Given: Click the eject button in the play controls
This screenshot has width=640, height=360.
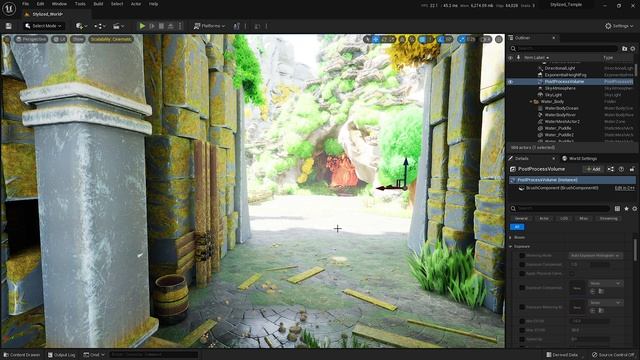Looking at the screenshot, I should (x=171, y=26).
